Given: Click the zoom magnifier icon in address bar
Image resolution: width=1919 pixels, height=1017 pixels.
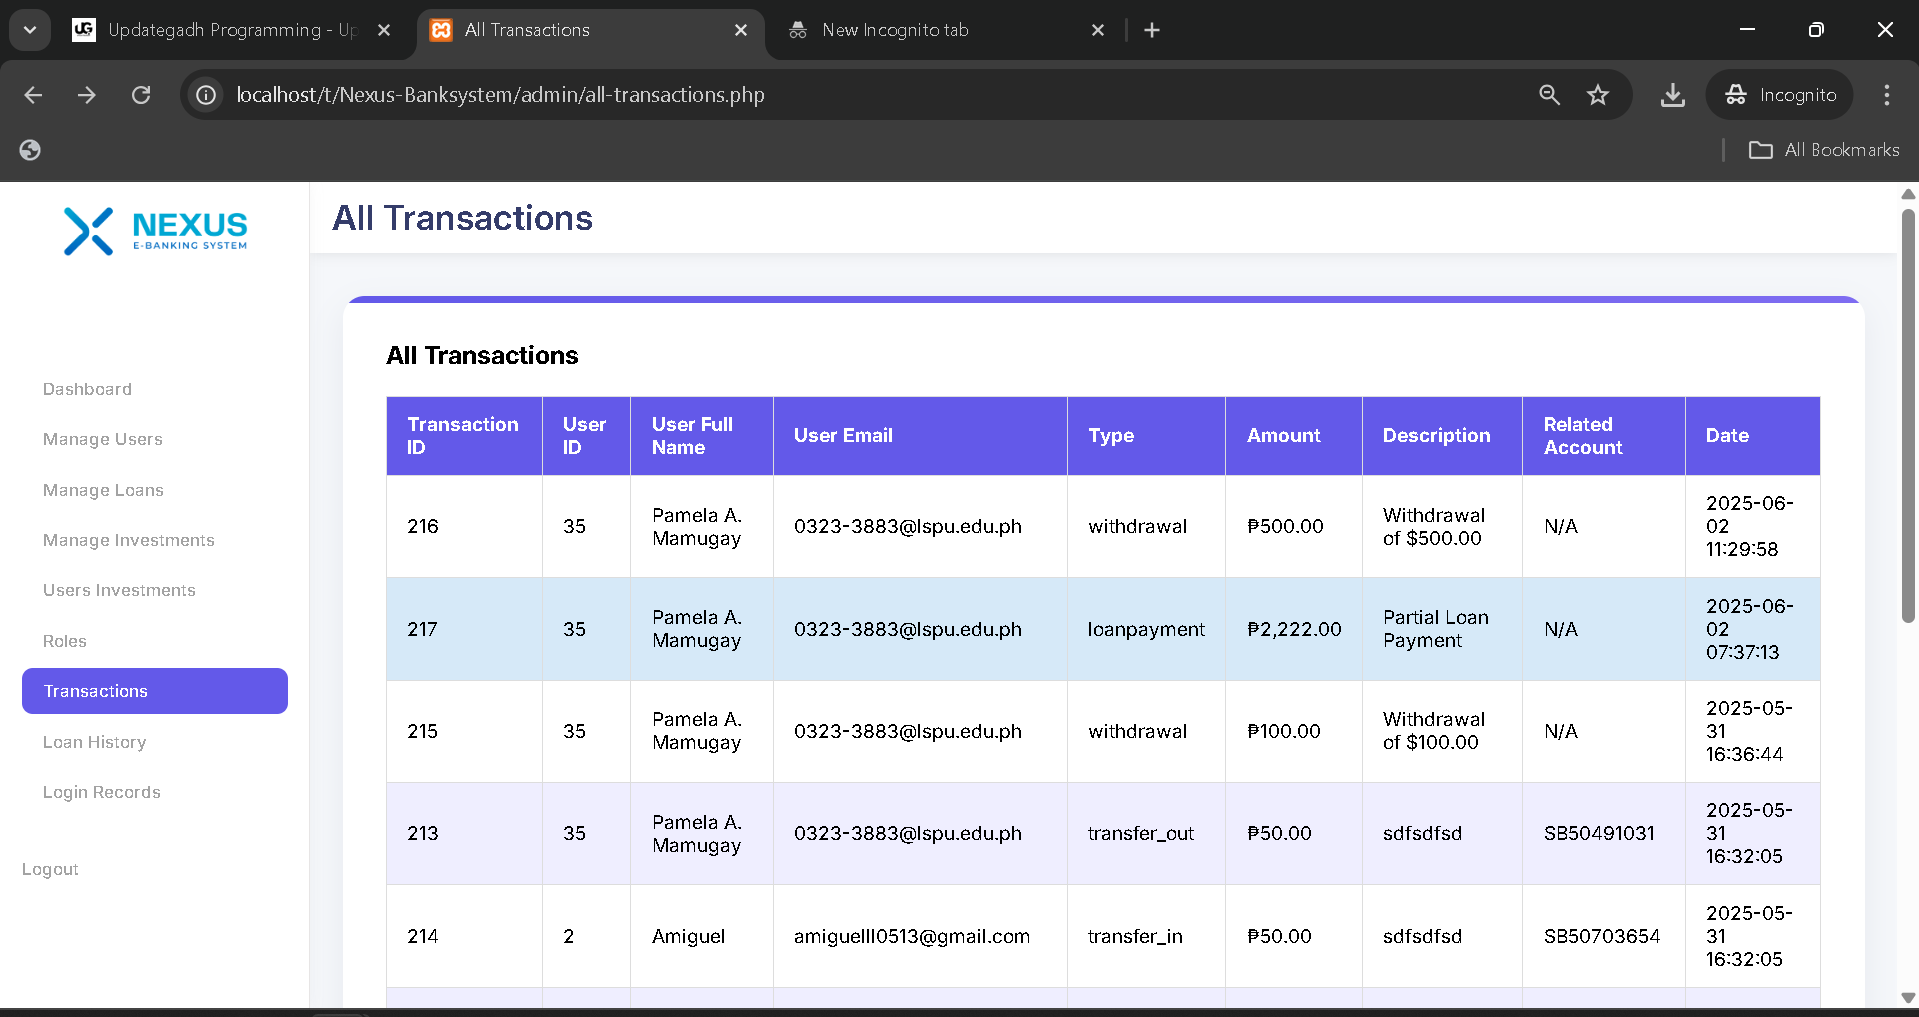Looking at the screenshot, I should [x=1549, y=95].
